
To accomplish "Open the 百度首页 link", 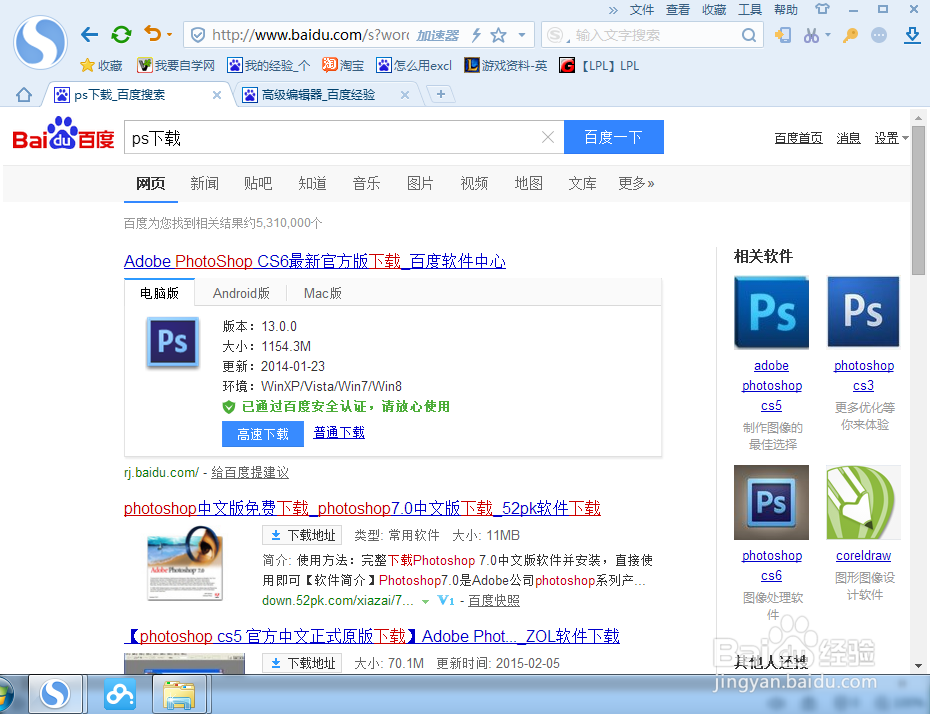I will [798, 138].
